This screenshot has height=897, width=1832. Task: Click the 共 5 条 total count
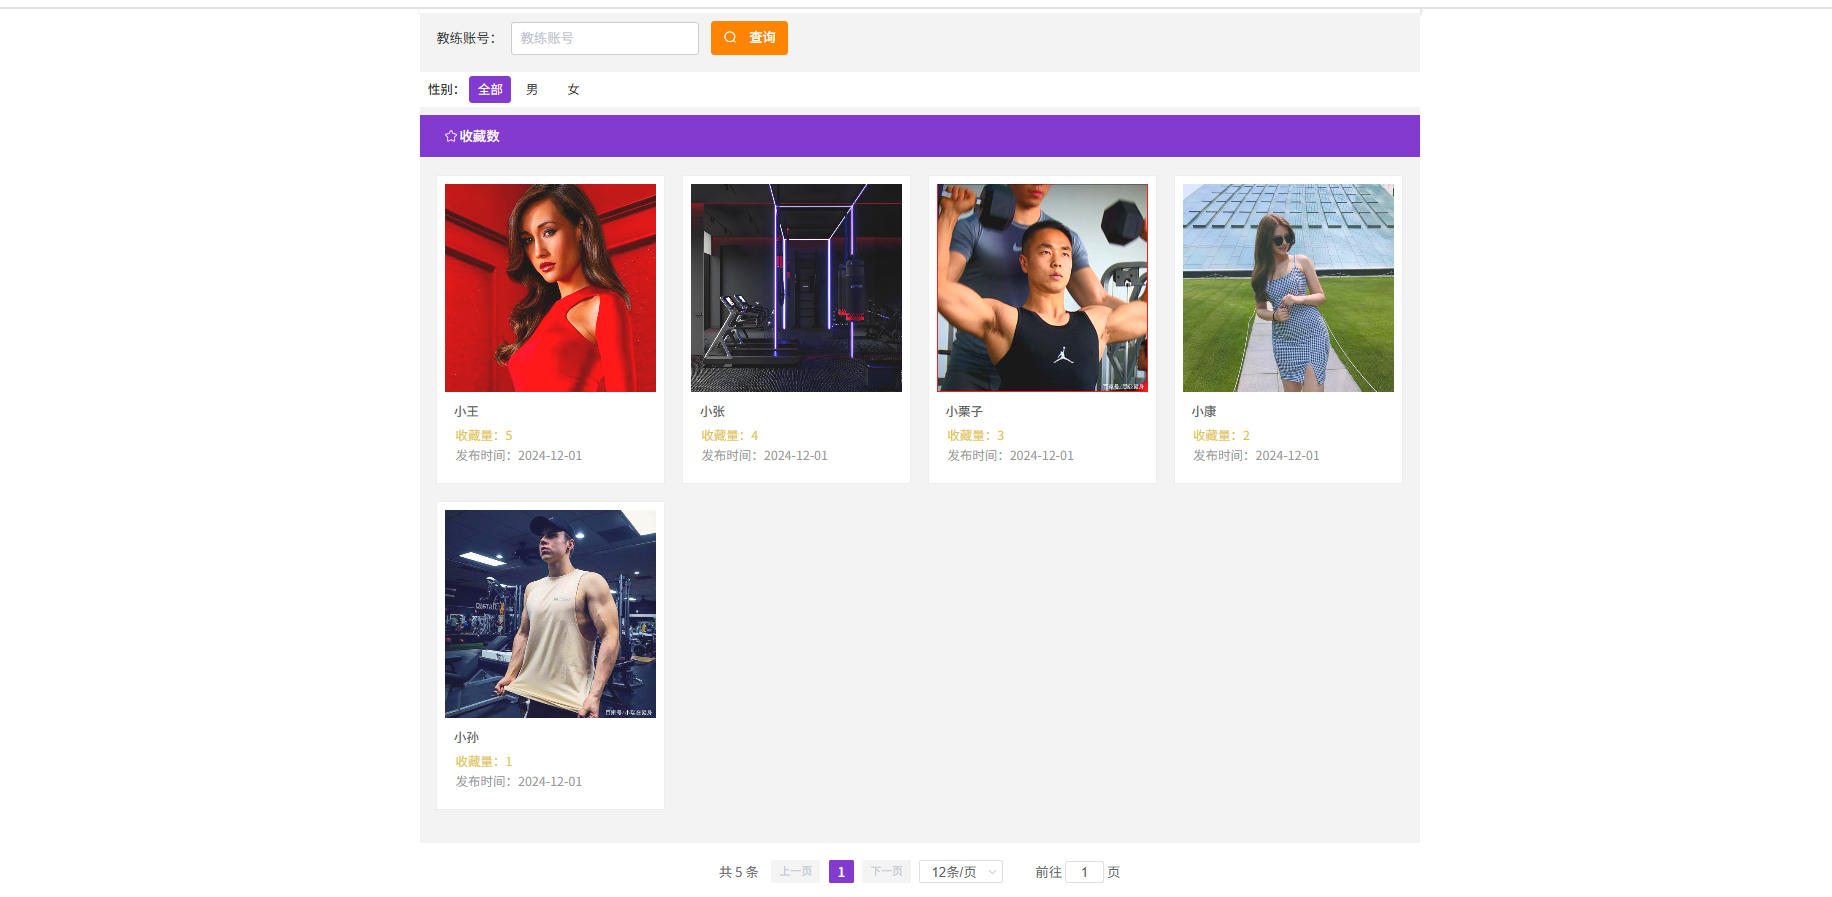(739, 872)
